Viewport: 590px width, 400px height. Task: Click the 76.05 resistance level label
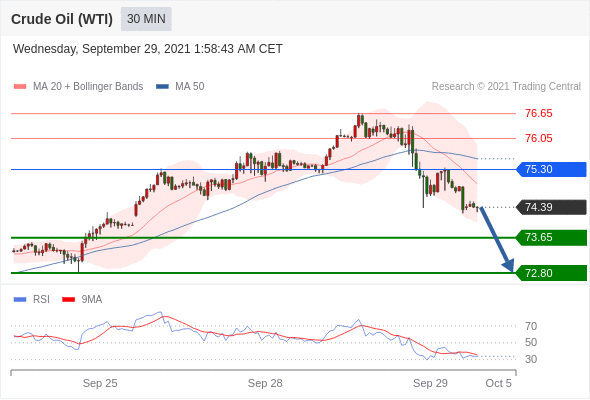(539, 138)
